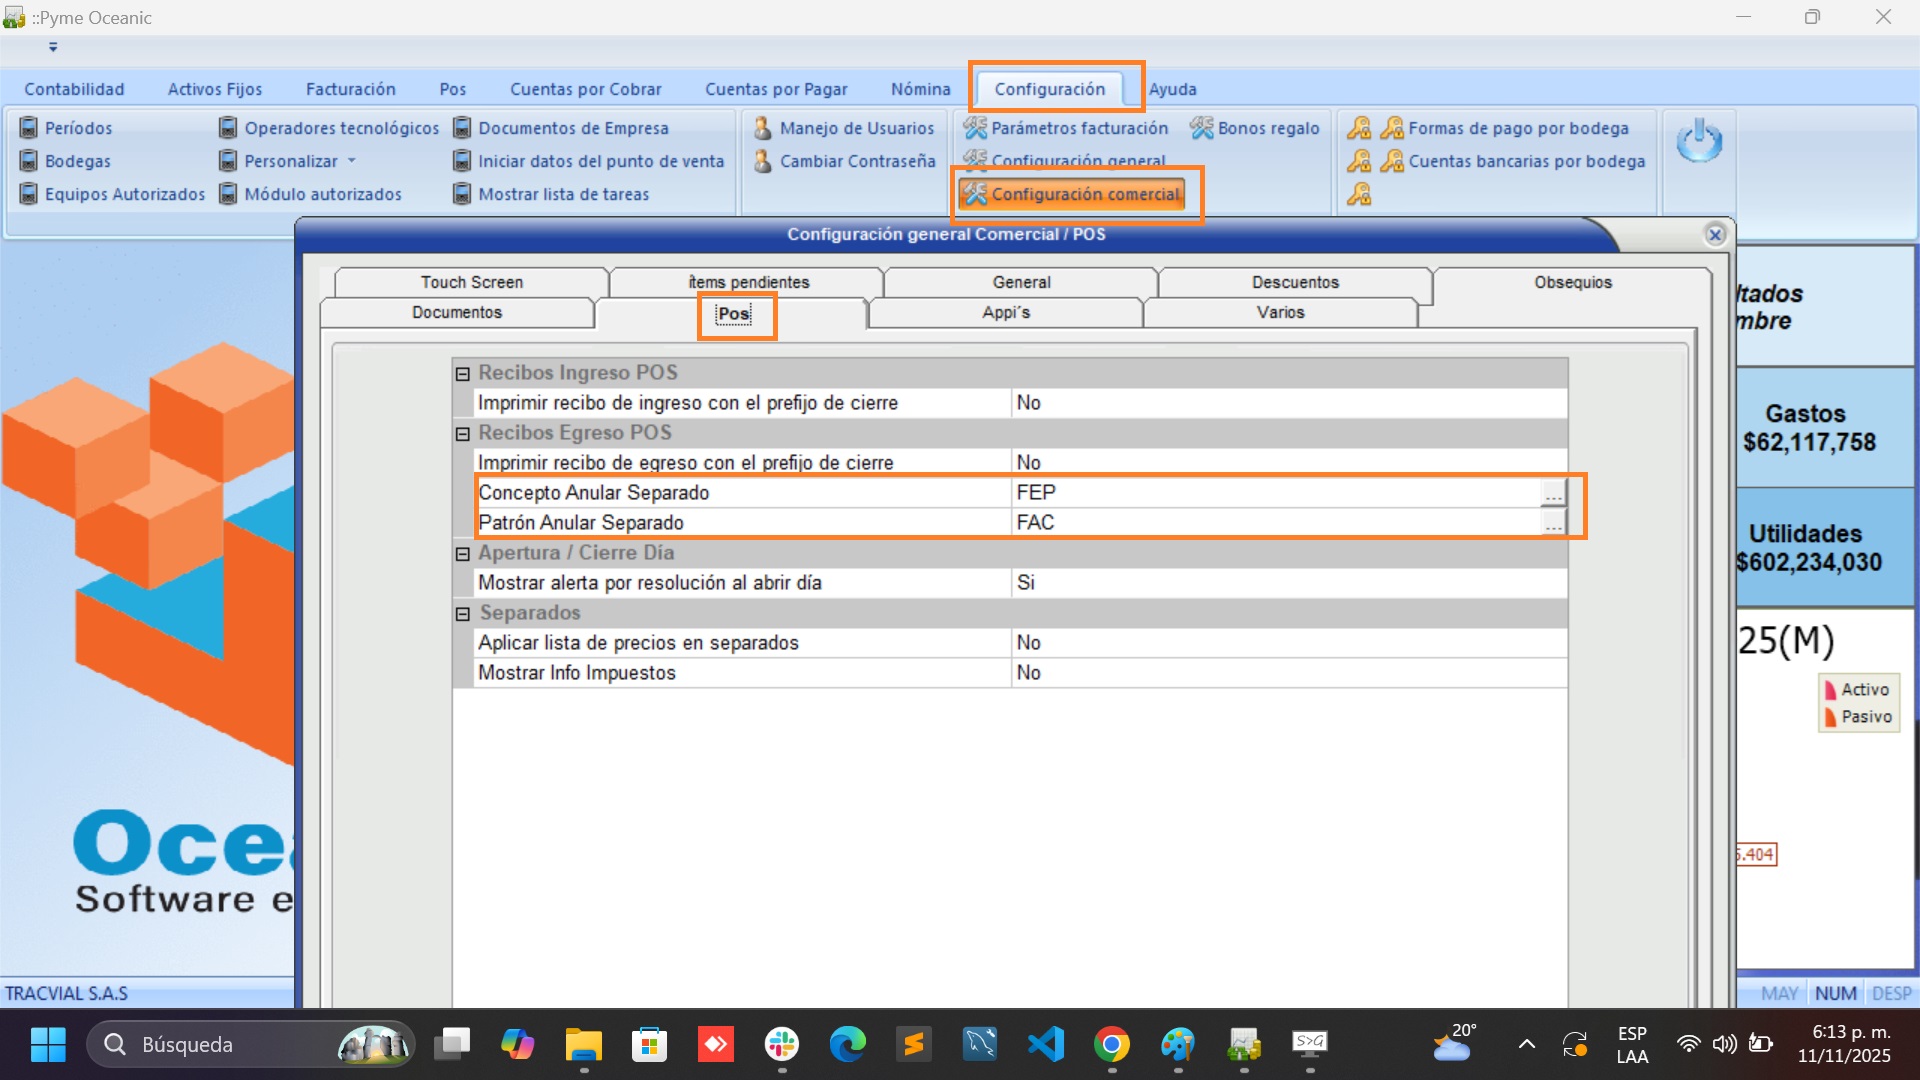Screen dimensions: 1920x1080
Task: Open Manejo de Usuarios option
Action: (856, 128)
